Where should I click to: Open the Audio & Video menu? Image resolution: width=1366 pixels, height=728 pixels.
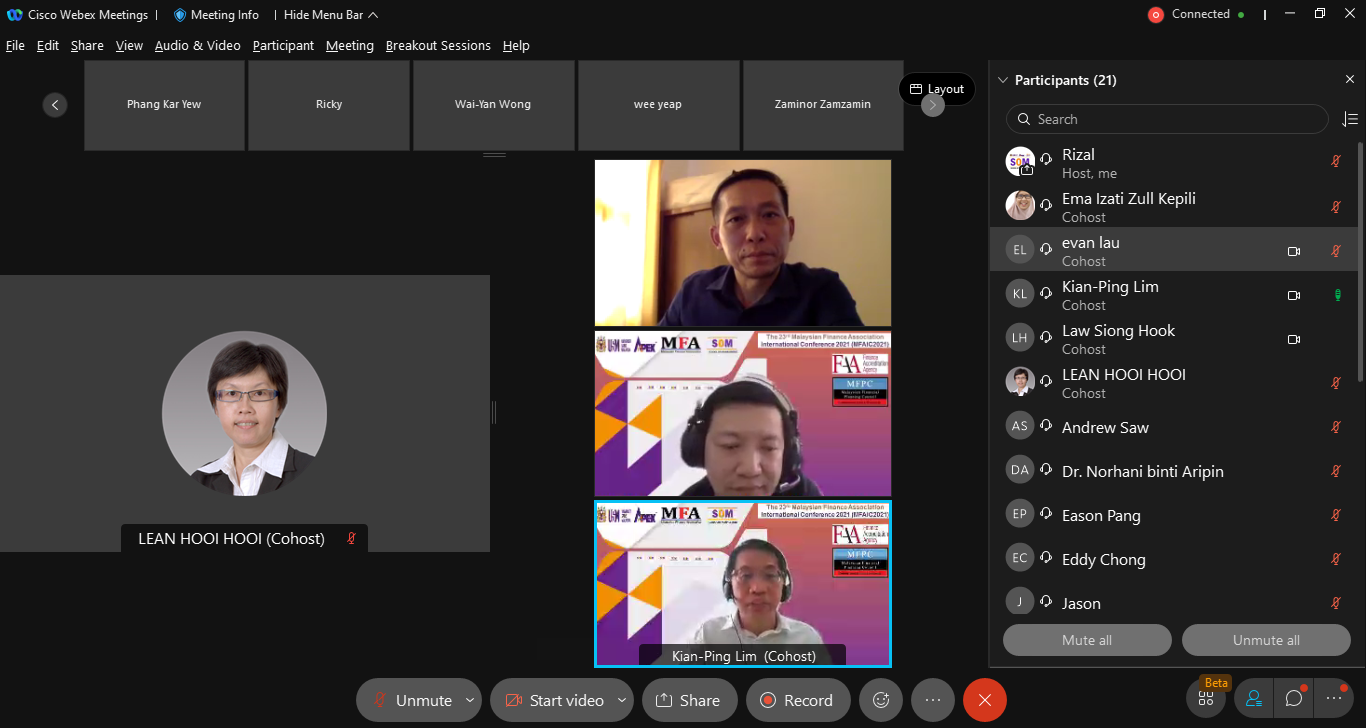tap(197, 46)
